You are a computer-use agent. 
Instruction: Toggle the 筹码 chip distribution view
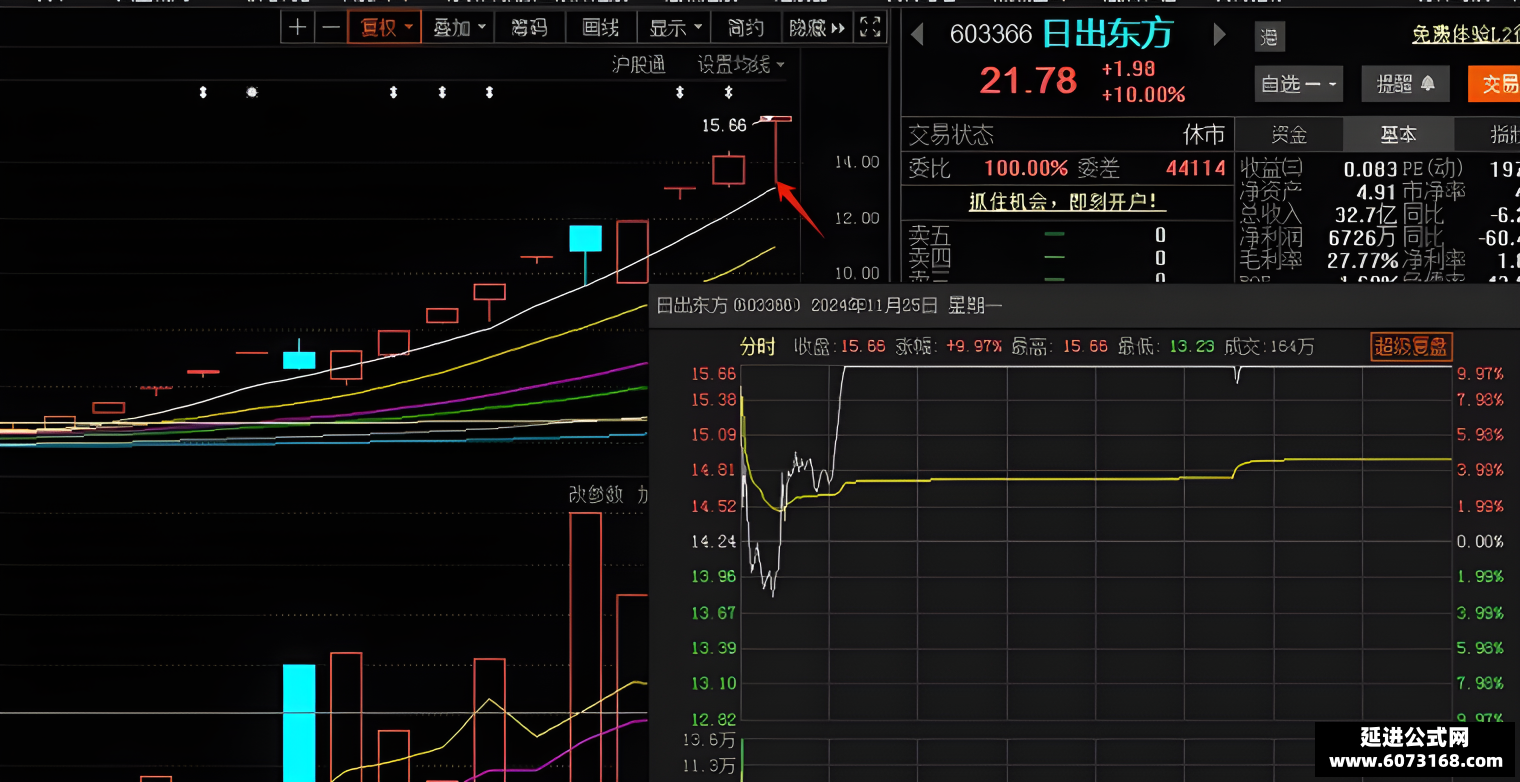tap(529, 27)
